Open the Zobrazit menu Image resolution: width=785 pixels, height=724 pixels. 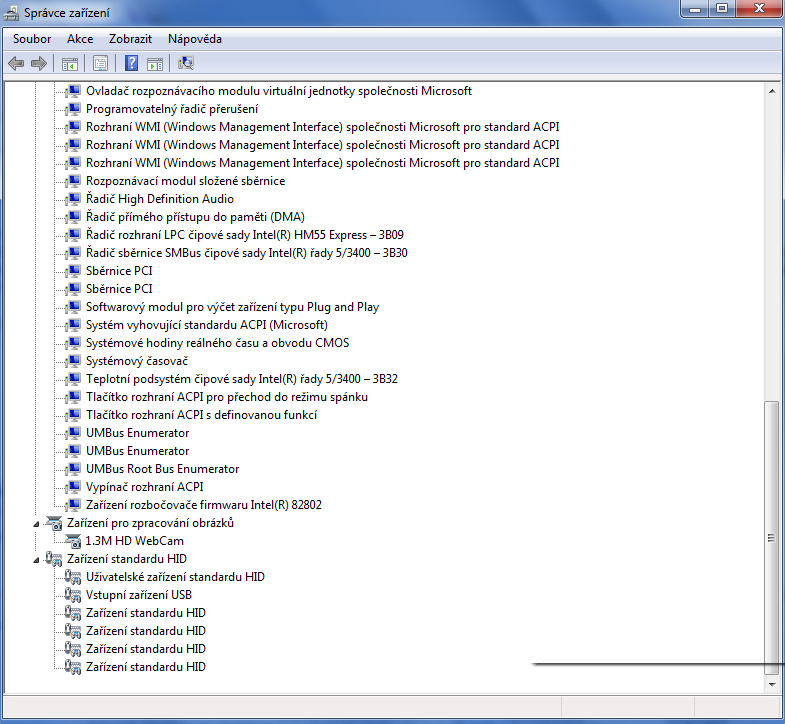pos(130,39)
